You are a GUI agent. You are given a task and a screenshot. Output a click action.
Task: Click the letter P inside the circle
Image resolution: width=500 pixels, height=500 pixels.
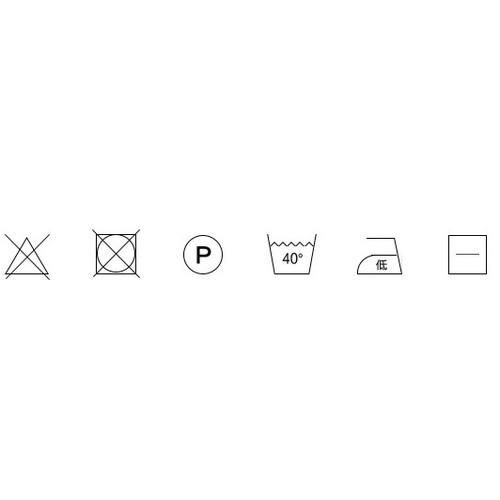[203, 255]
